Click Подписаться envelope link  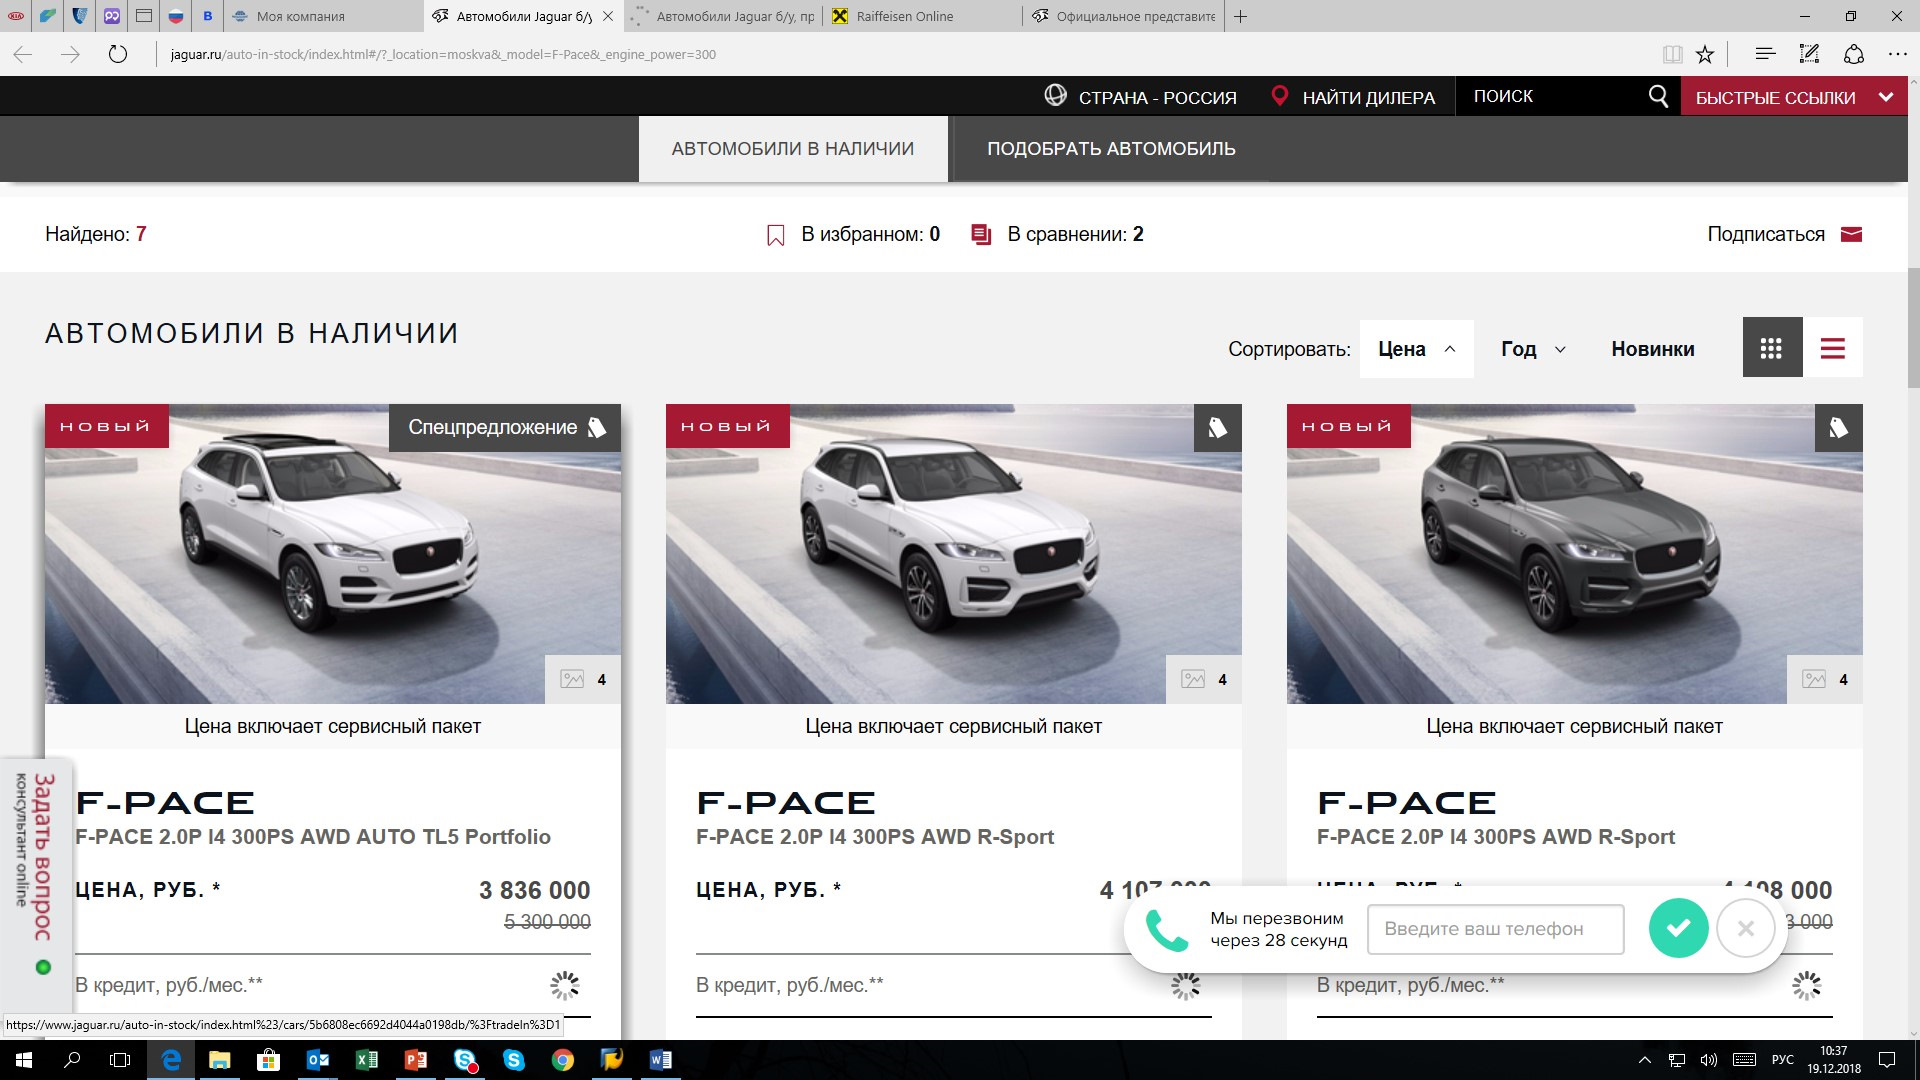(1784, 234)
